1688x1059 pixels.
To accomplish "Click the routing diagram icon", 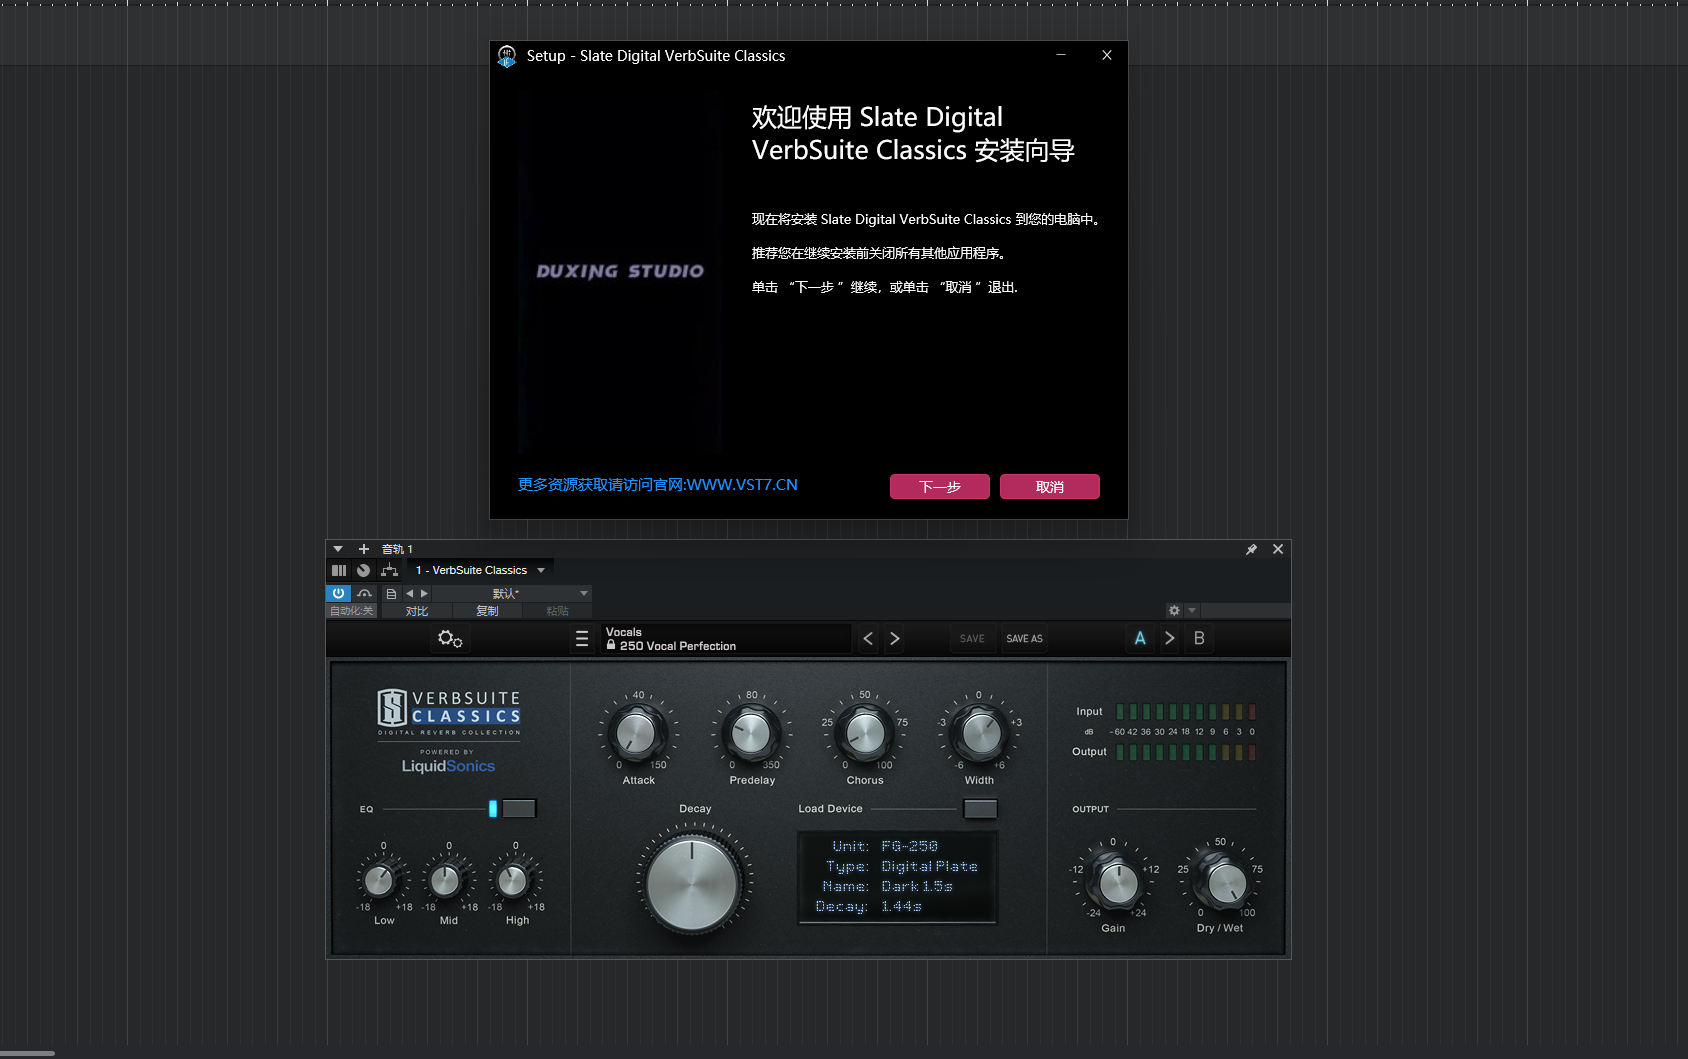I will pos(389,570).
